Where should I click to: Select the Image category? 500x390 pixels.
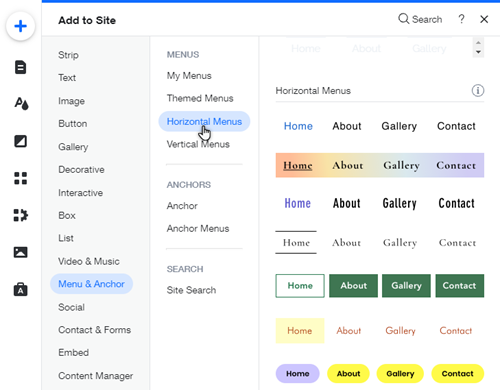point(71,101)
